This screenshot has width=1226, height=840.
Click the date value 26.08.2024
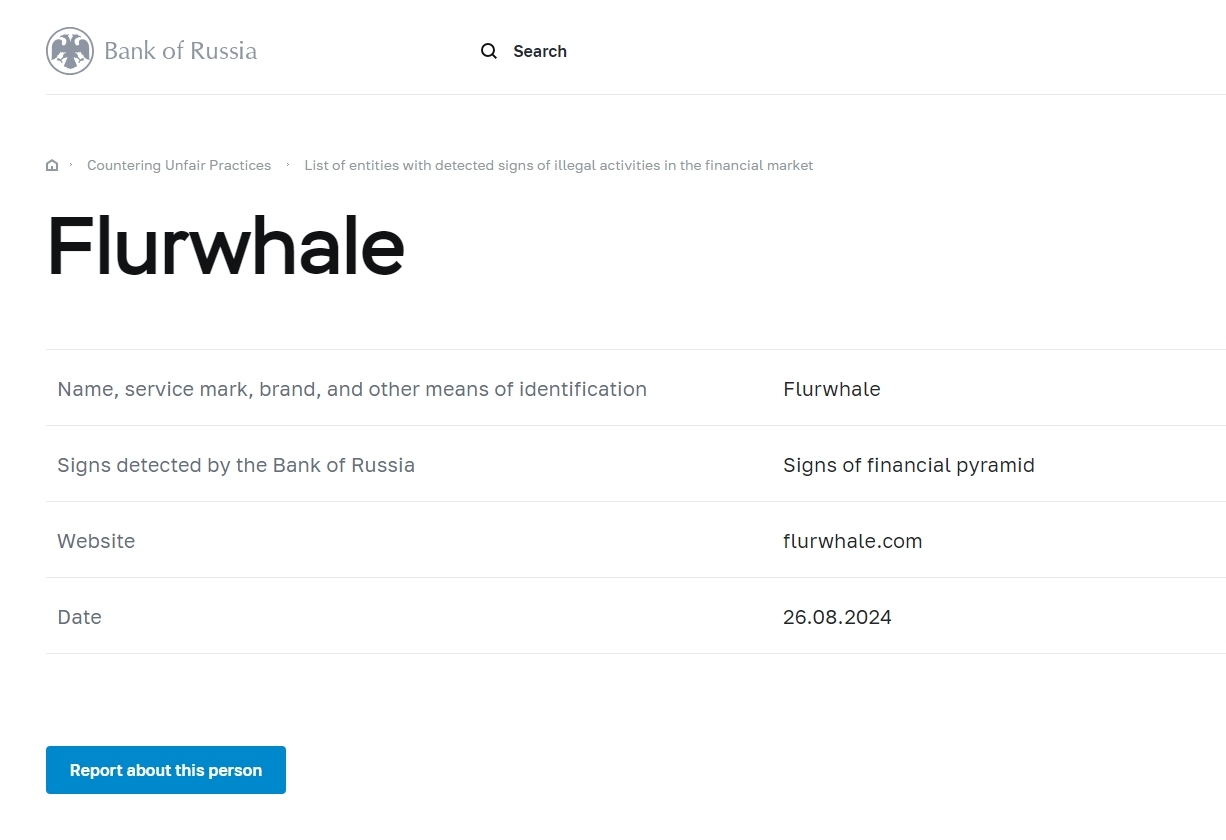837,617
